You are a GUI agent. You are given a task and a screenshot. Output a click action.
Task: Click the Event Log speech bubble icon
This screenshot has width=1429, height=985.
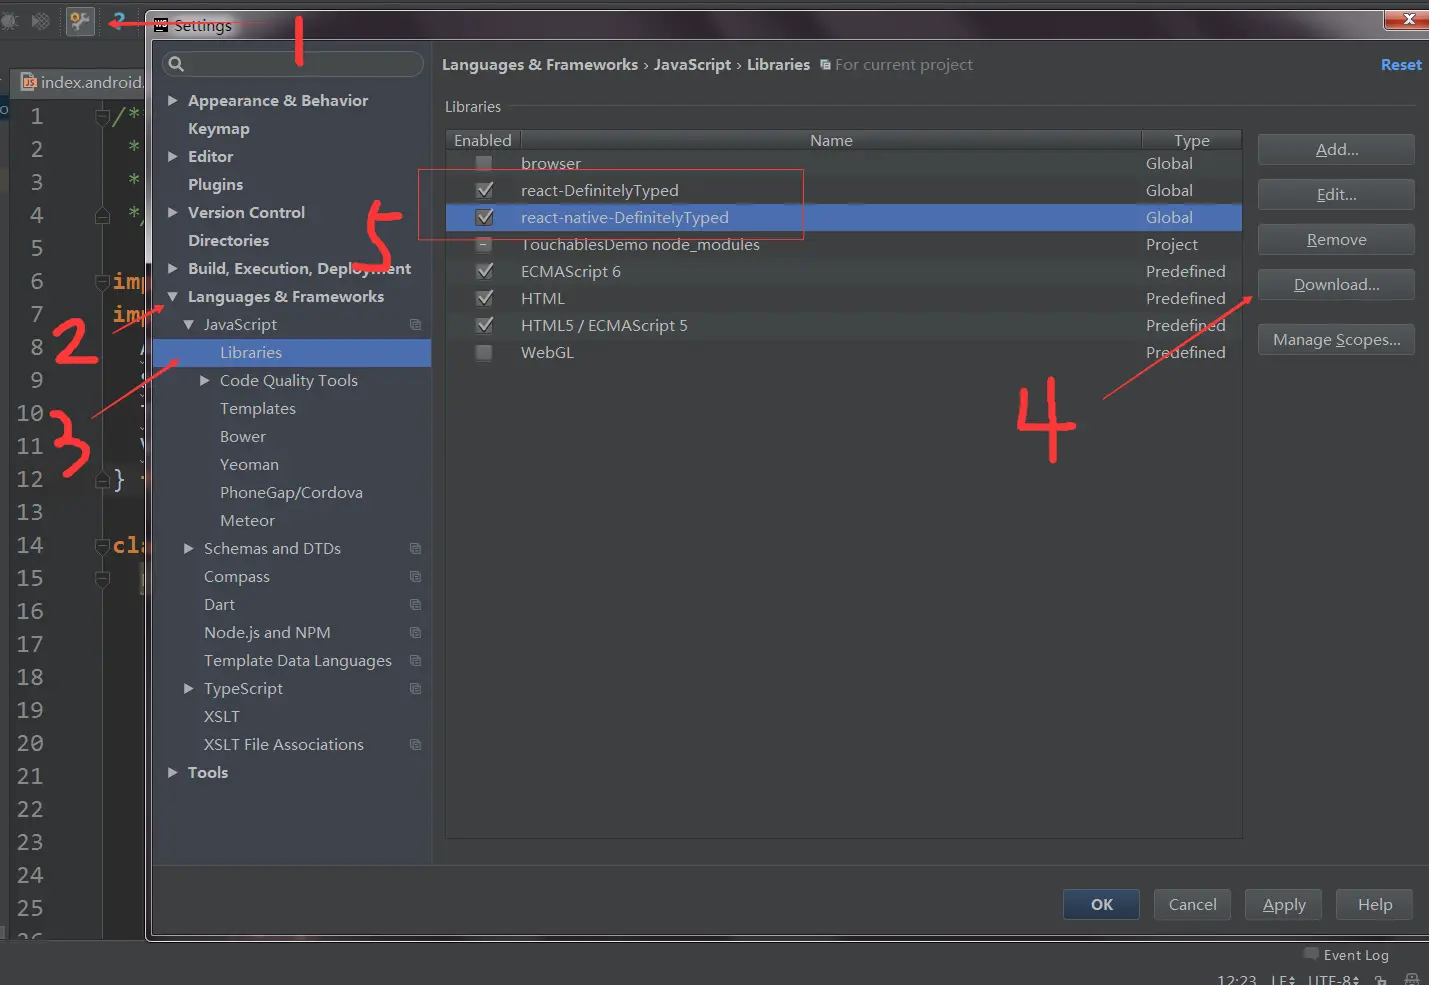[1311, 954]
